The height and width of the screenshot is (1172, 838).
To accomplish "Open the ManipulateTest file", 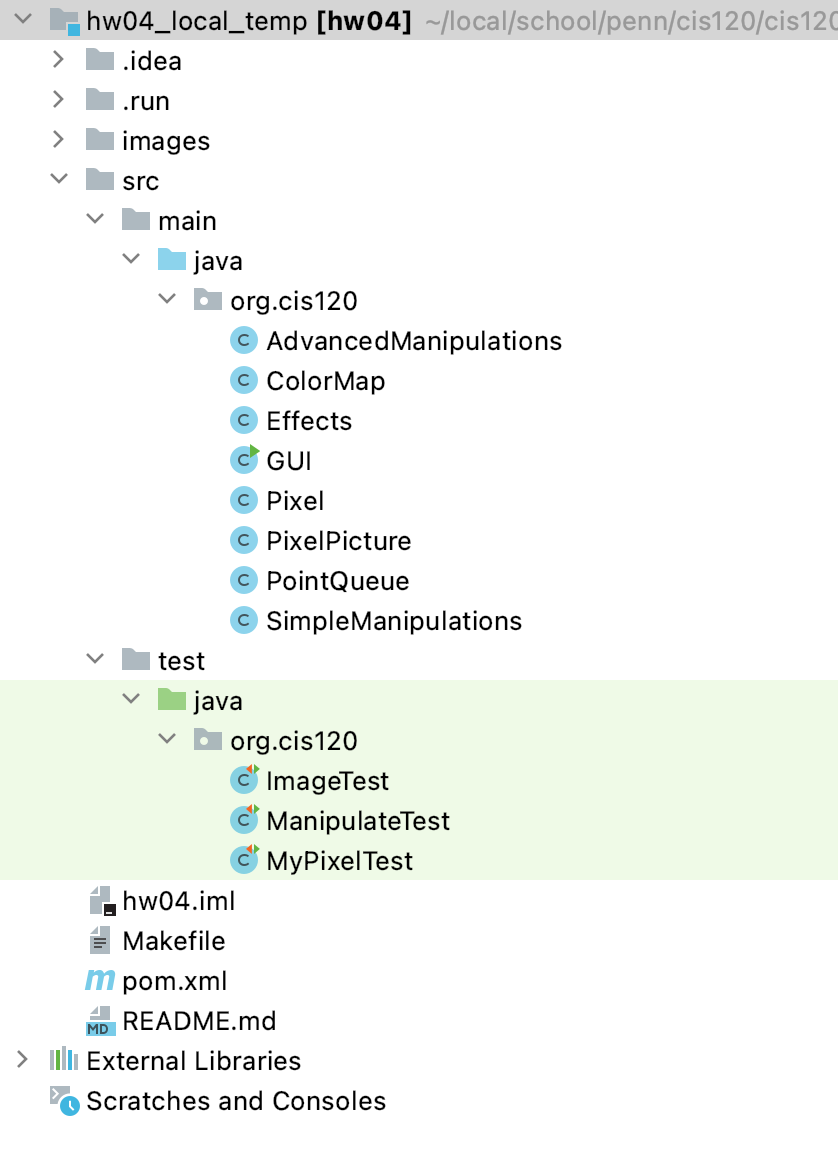I will [x=357, y=821].
